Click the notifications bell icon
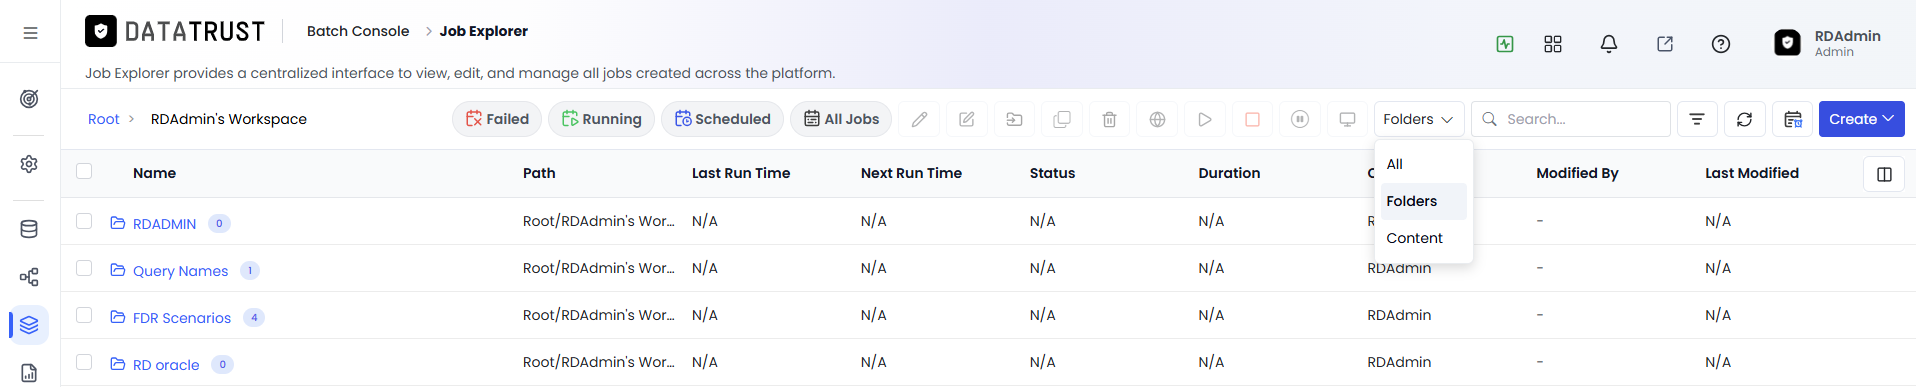Viewport: 1916px width, 387px height. point(1609,44)
